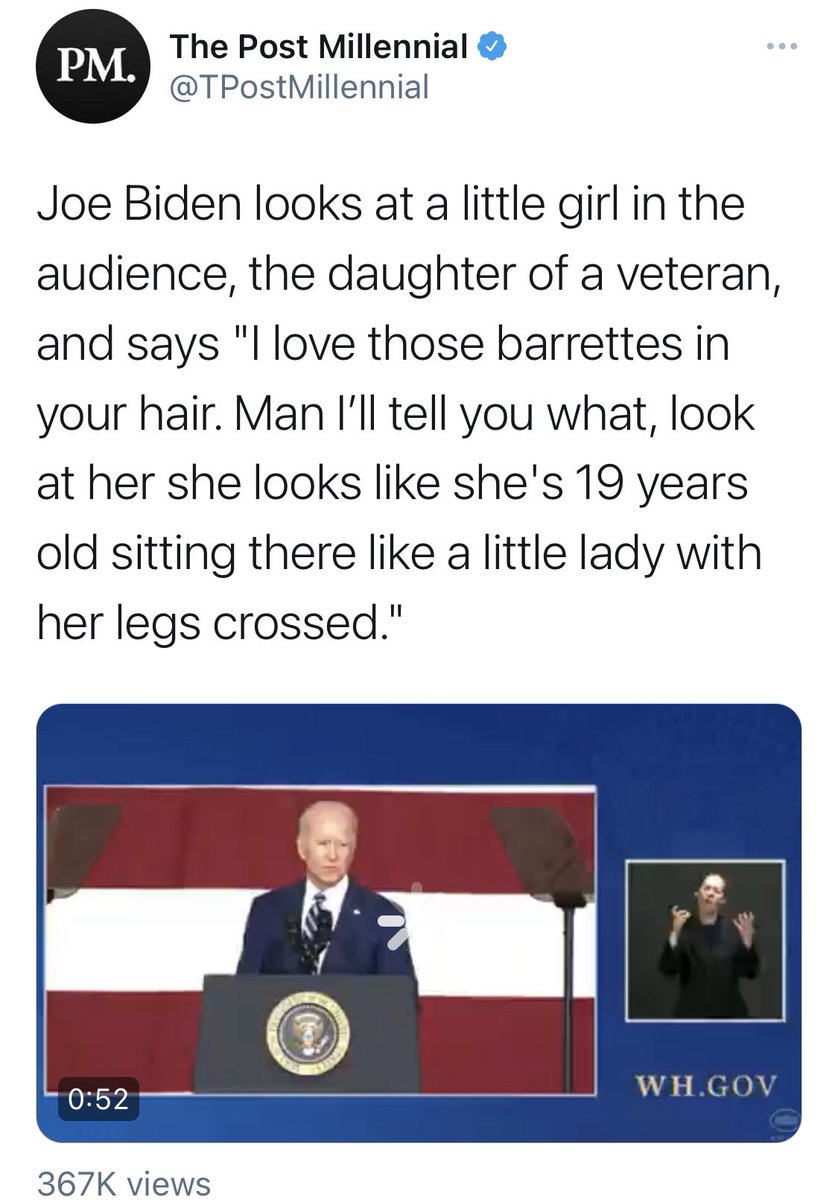This screenshot has height=1200, width=838.
Task: Click the blue background above the video flag
Action: [400, 745]
